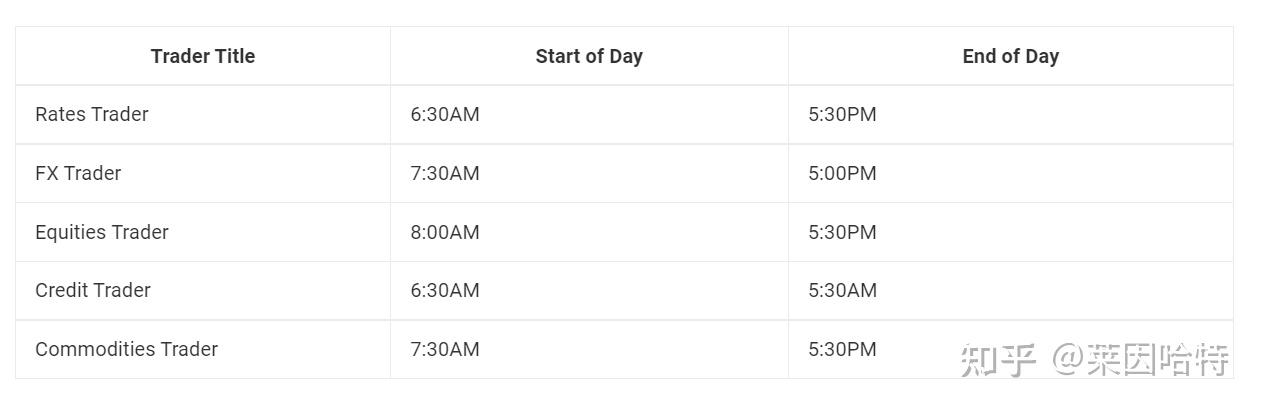
Task: Click Commodities Trader end time 5:30PM
Action: click(x=842, y=349)
